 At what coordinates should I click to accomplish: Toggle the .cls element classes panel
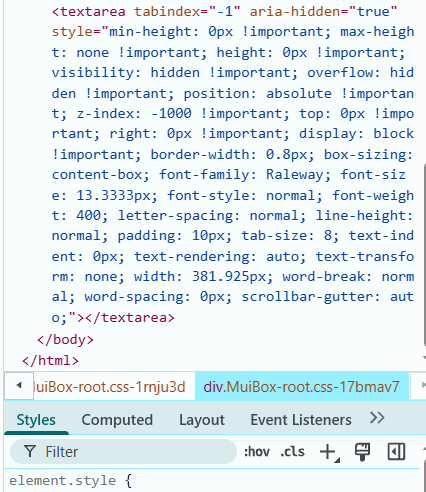292,452
